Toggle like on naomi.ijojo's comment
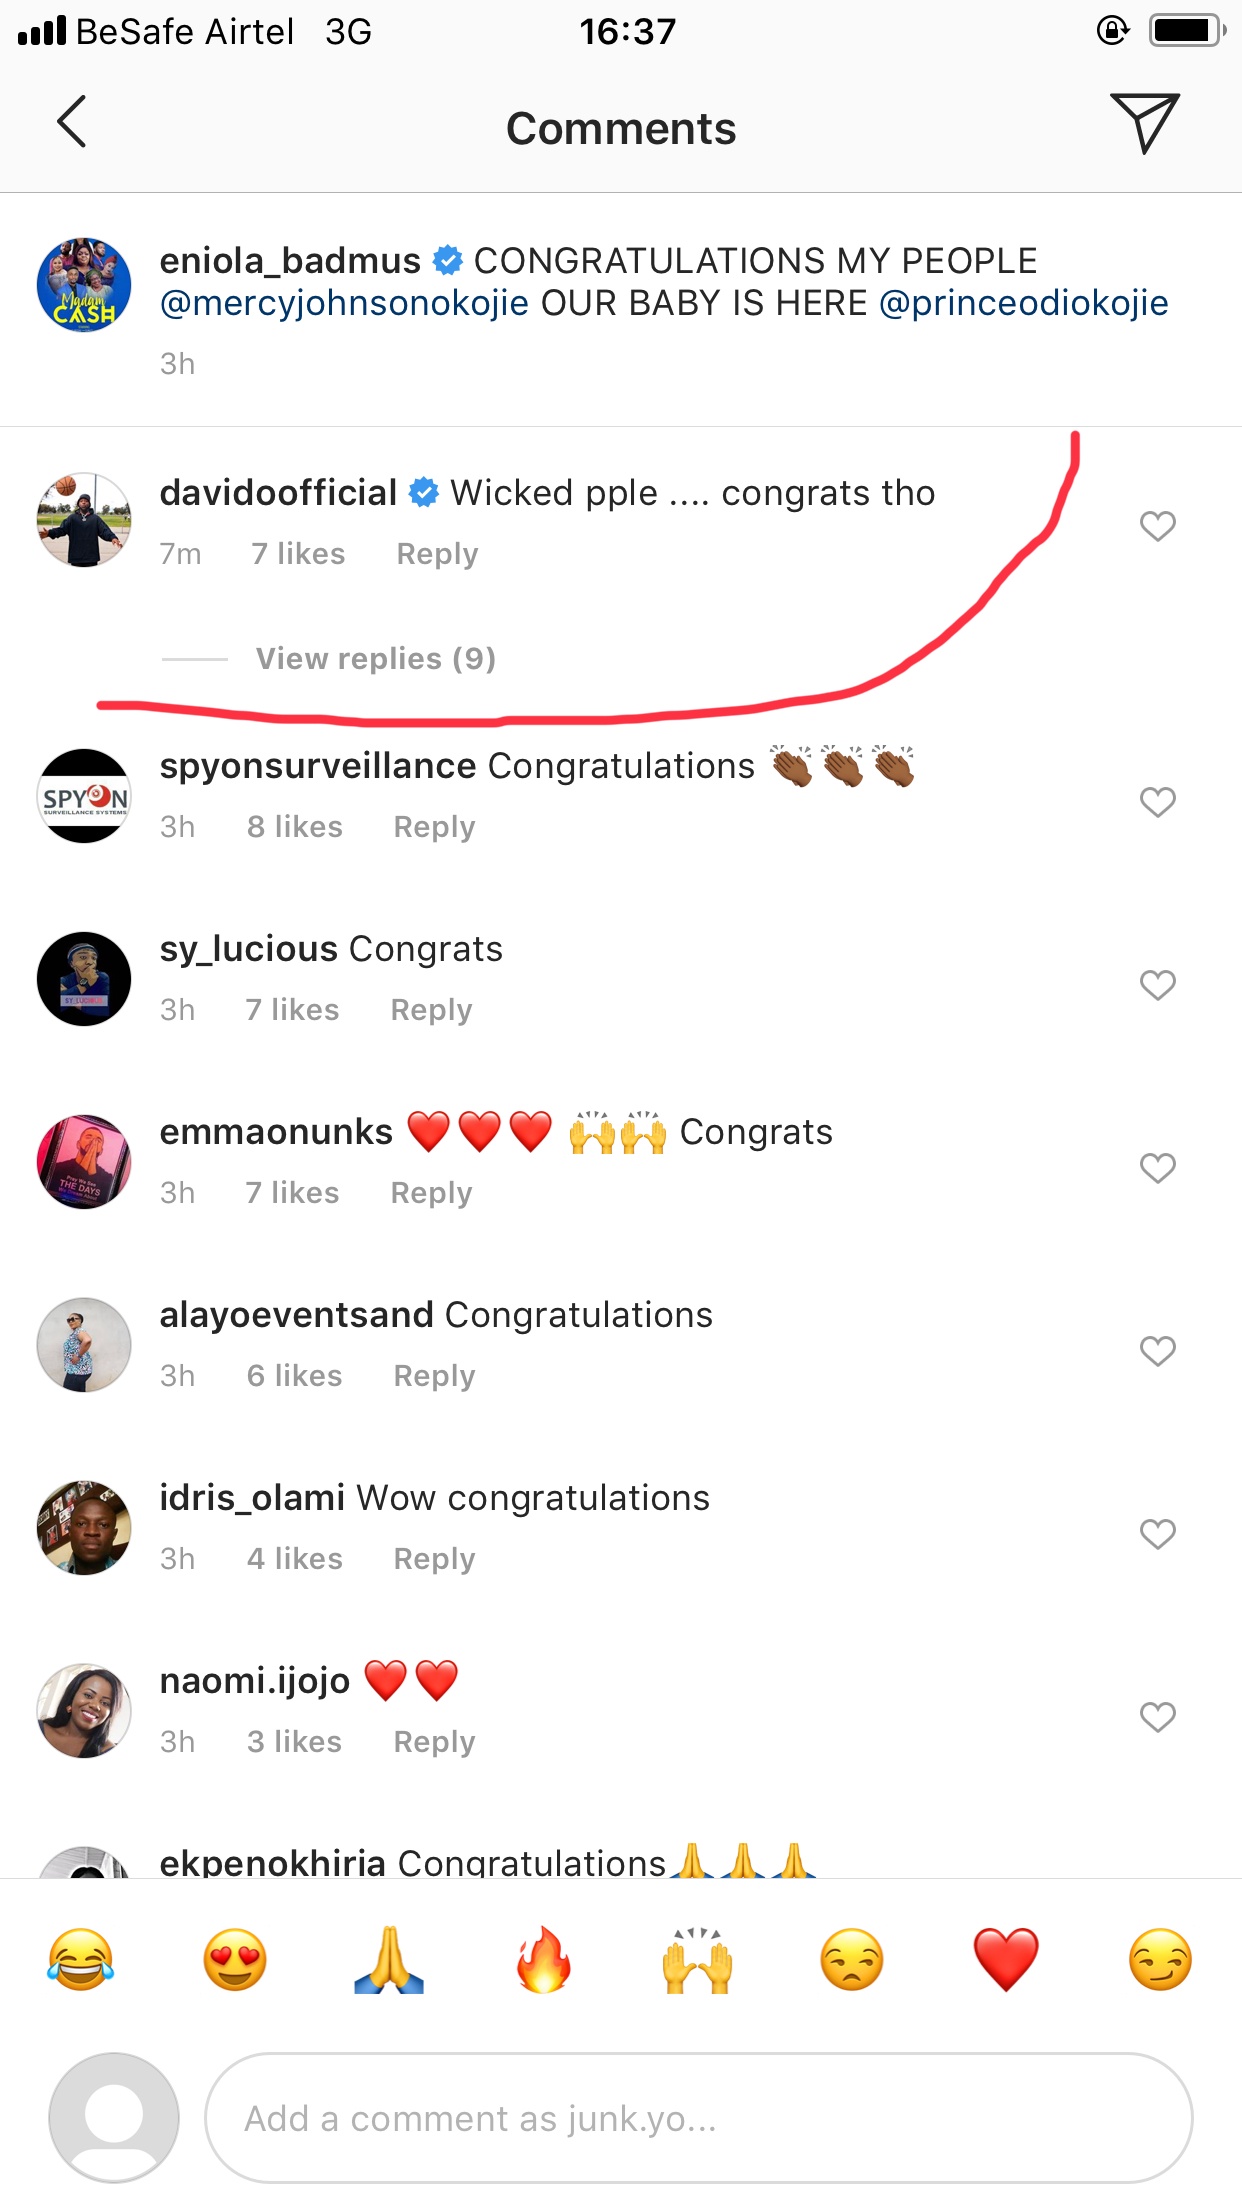Image resolution: width=1242 pixels, height=2208 pixels. coord(1157,1717)
